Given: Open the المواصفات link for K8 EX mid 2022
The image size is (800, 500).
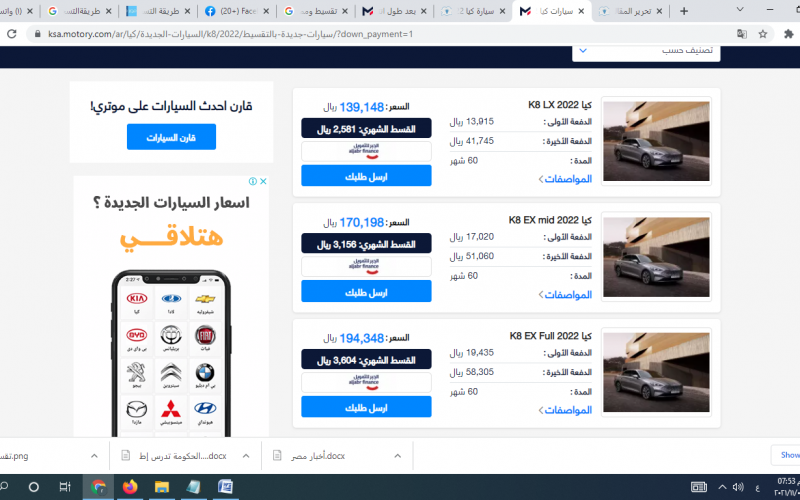Looking at the screenshot, I should pyautogui.click(x=565, y=294).
